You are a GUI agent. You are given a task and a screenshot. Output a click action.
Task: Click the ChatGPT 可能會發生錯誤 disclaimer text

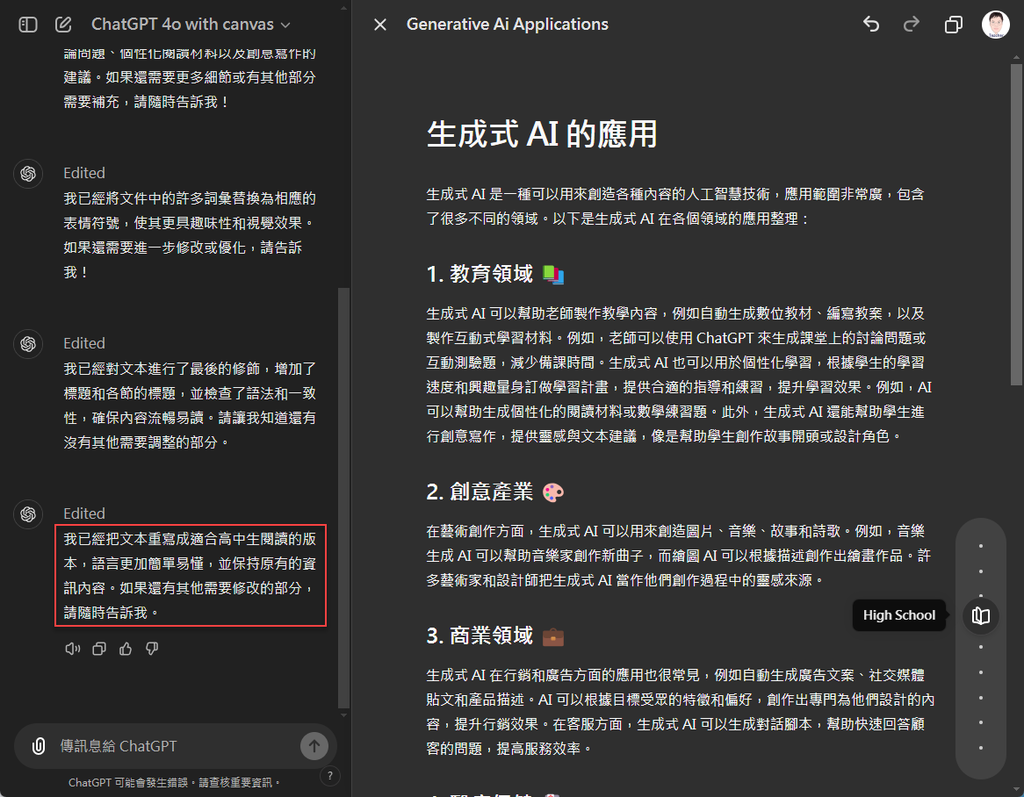click(174, 782)
